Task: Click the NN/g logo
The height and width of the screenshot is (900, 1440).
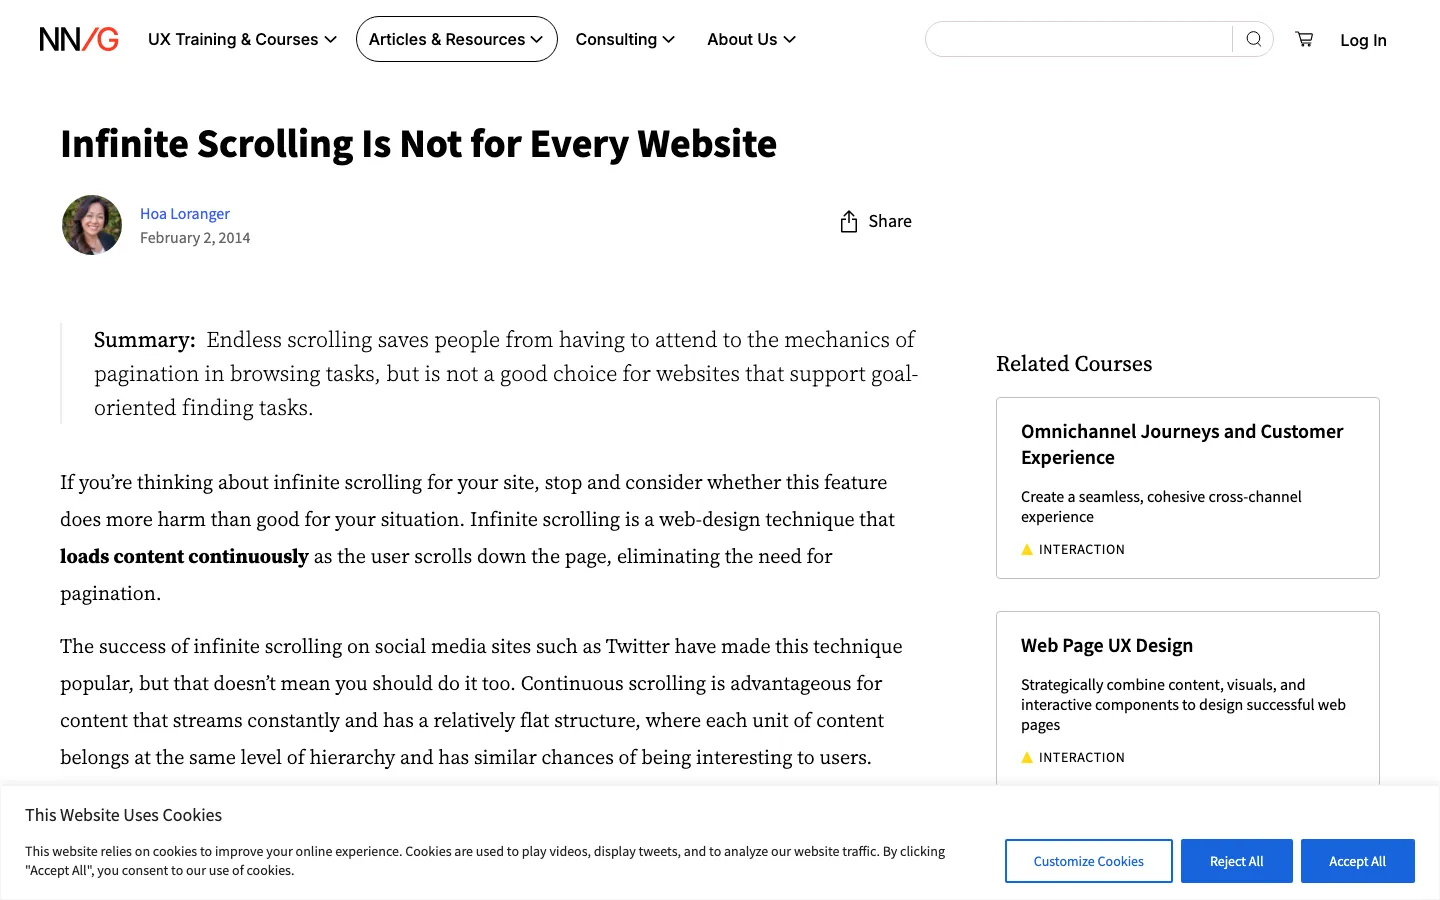Action: pyautogui.click(x=79, y=39)
